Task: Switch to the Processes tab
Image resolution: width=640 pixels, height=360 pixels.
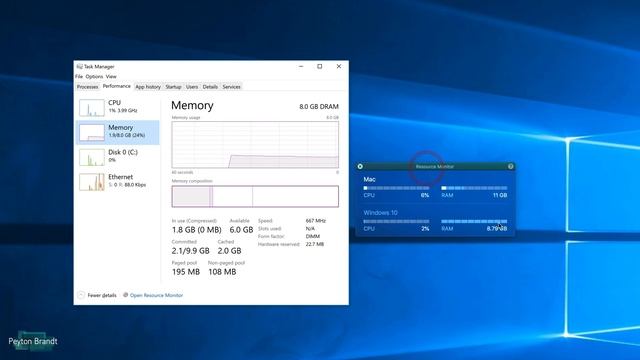Action: [x=87, y=87]
